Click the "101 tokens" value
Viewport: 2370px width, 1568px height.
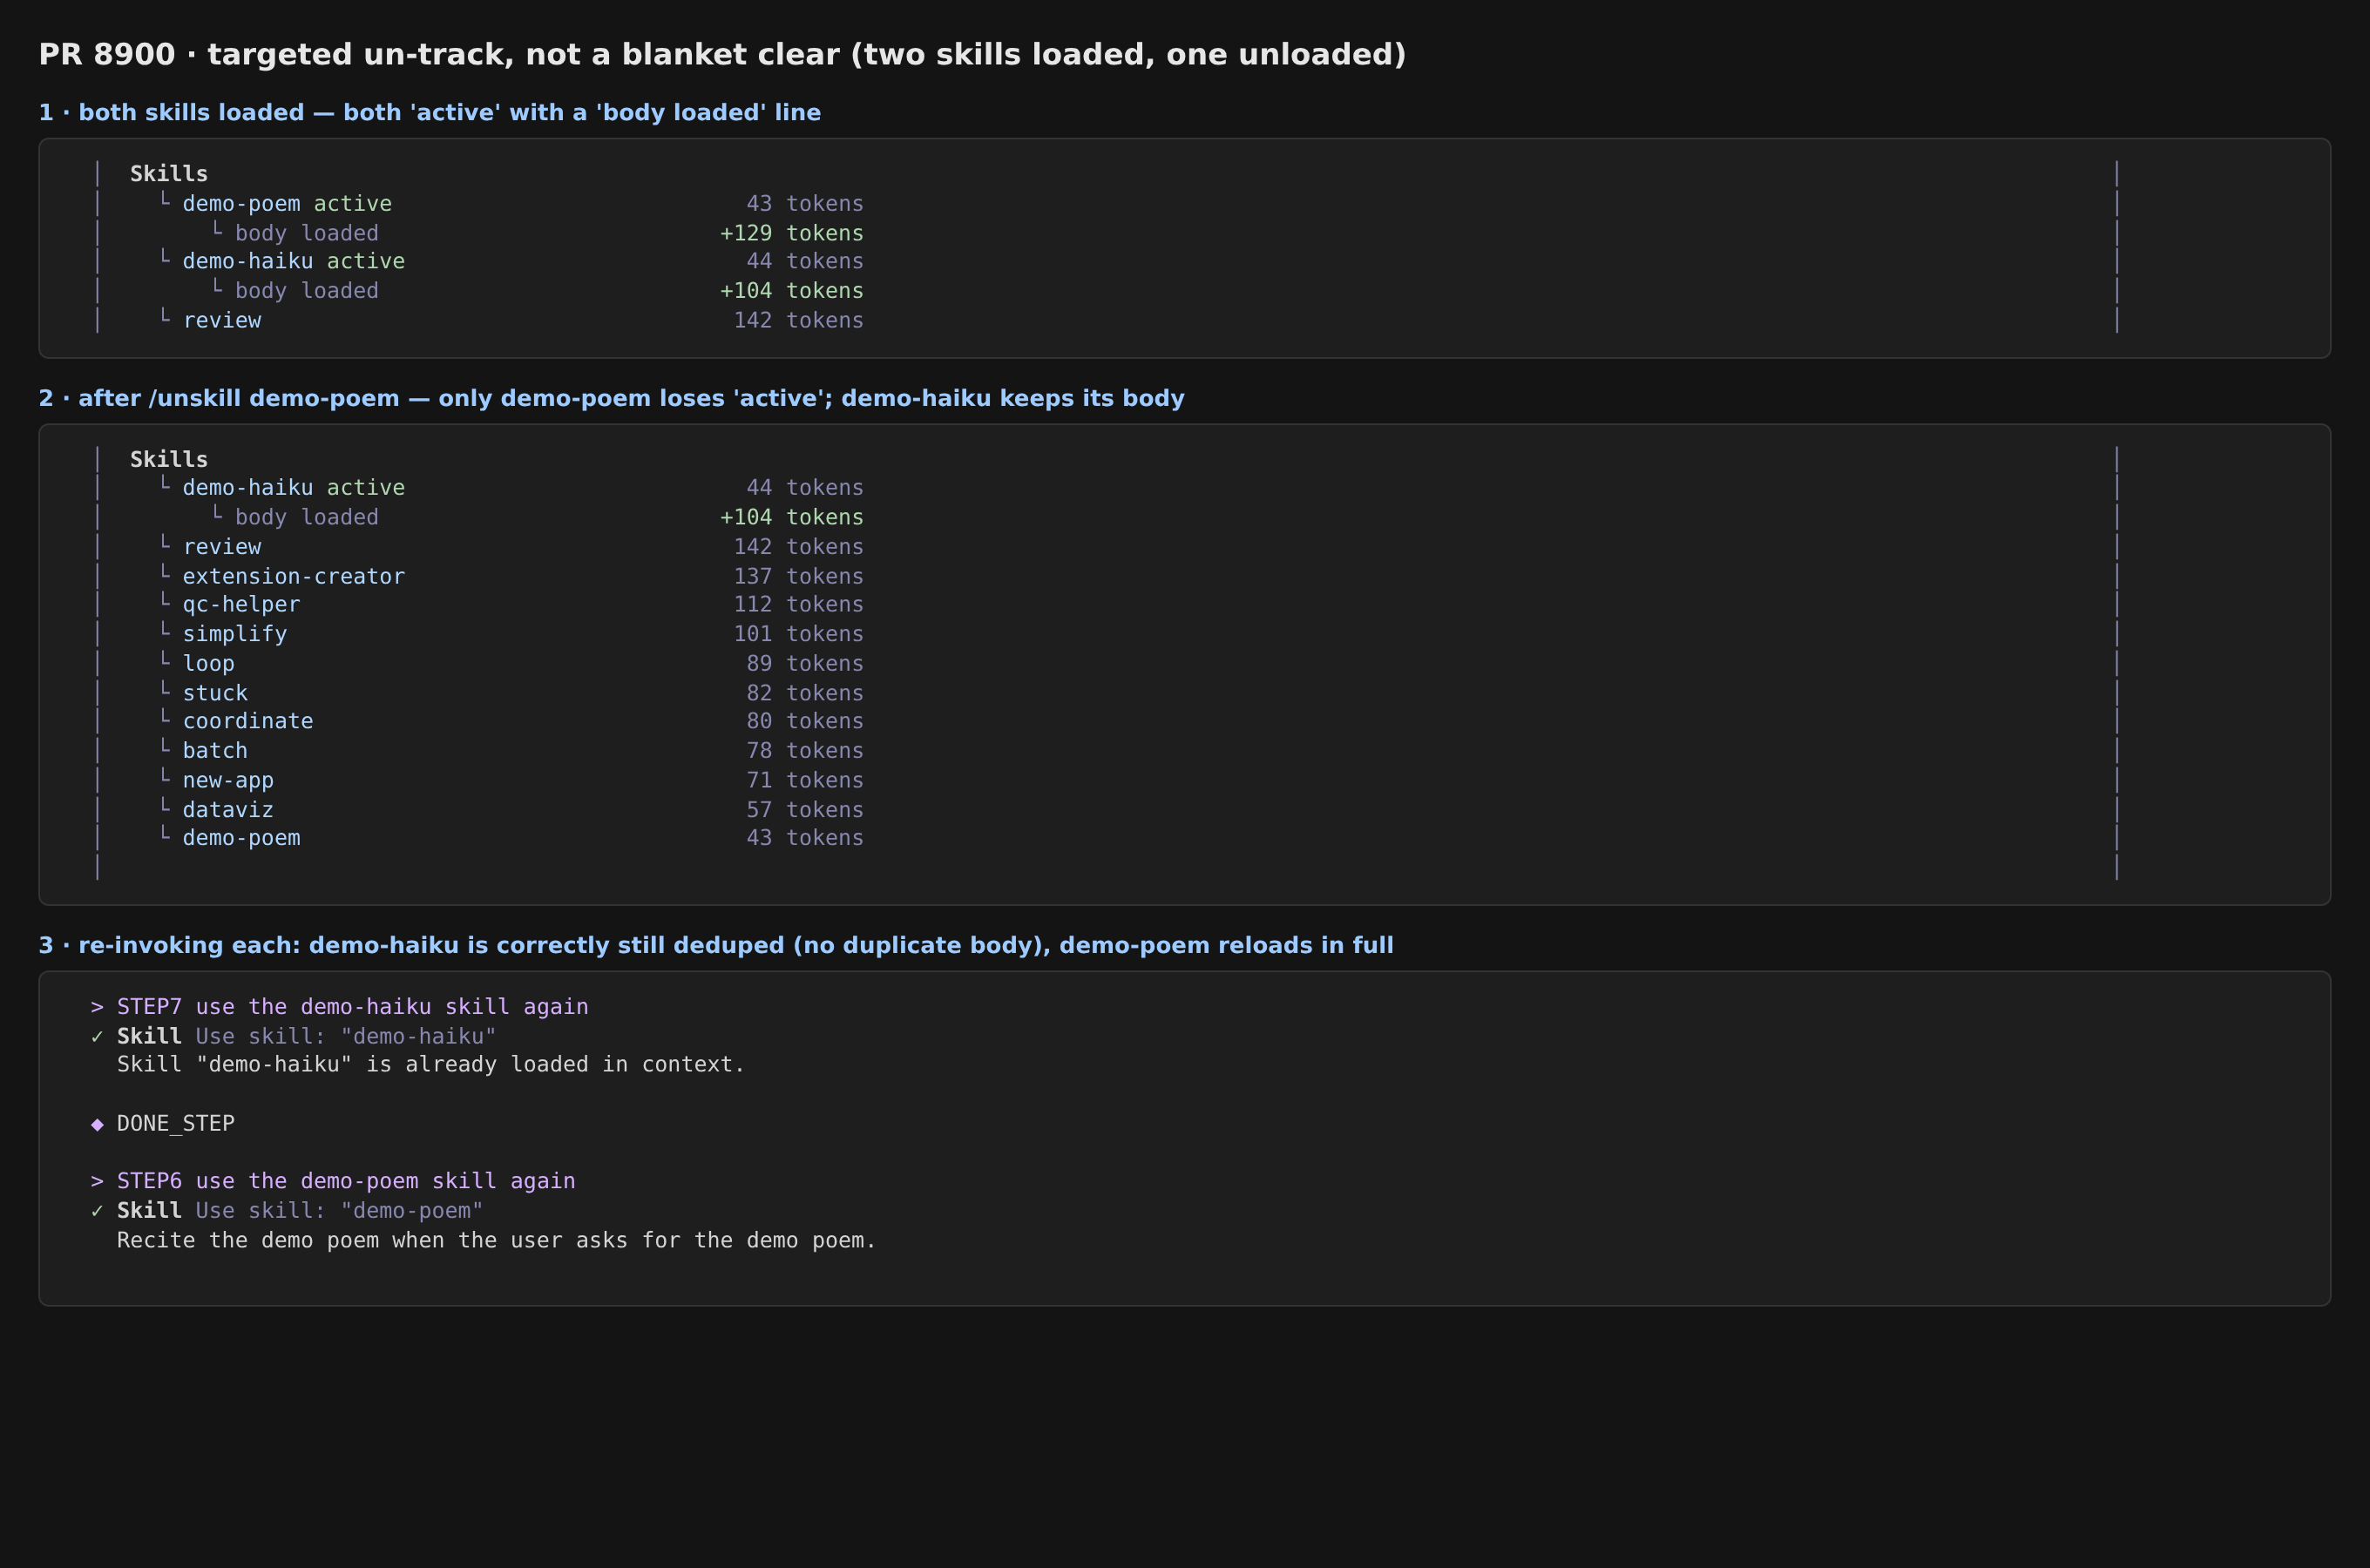(x=799, y=634)
